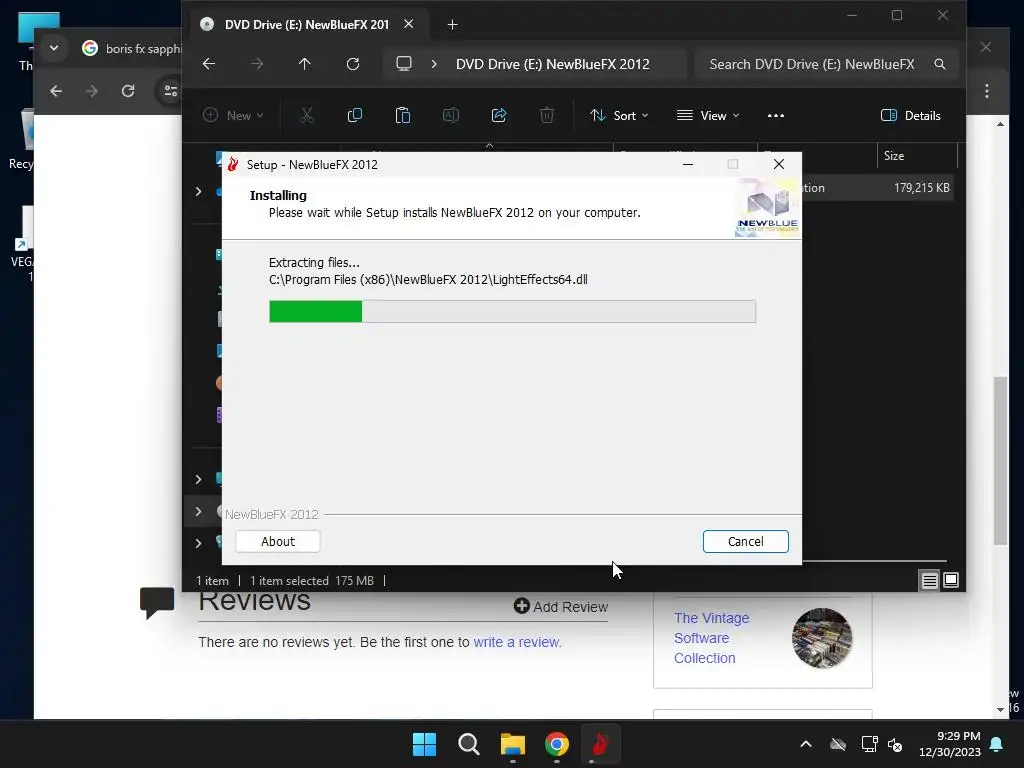Add a new File Explorer tab
Viewport: 1024px width, 768px height.
[453, 25]
